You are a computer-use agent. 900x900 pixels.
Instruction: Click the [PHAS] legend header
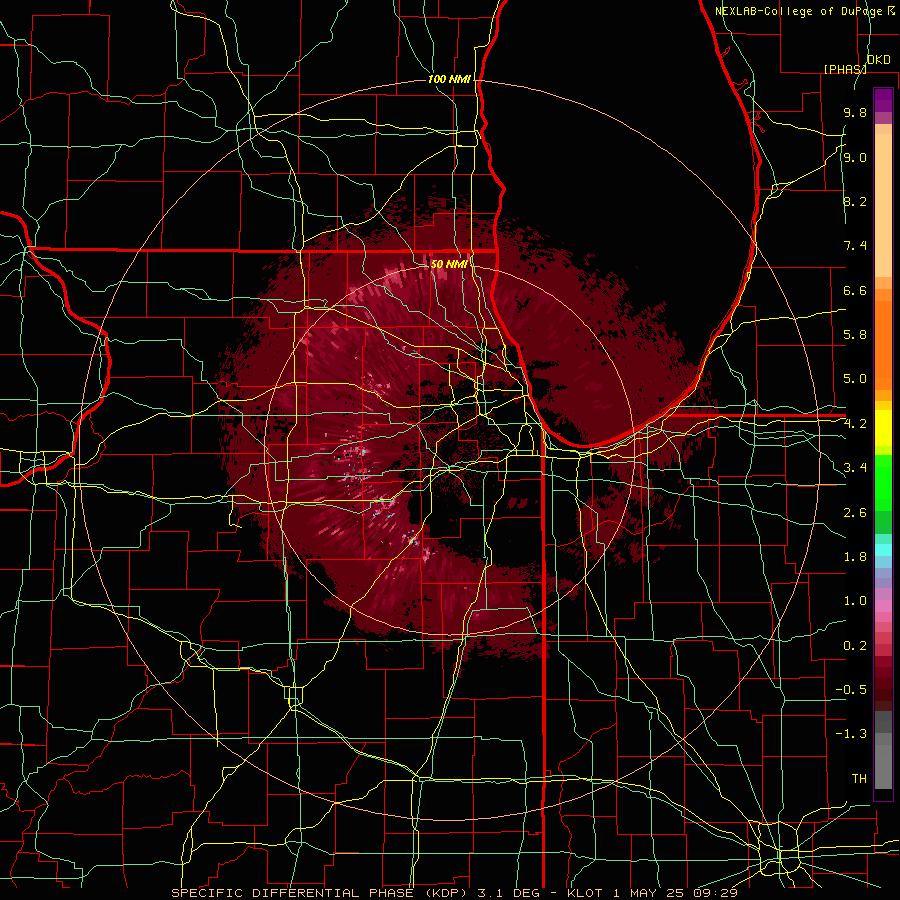click(x=845, y=69)
